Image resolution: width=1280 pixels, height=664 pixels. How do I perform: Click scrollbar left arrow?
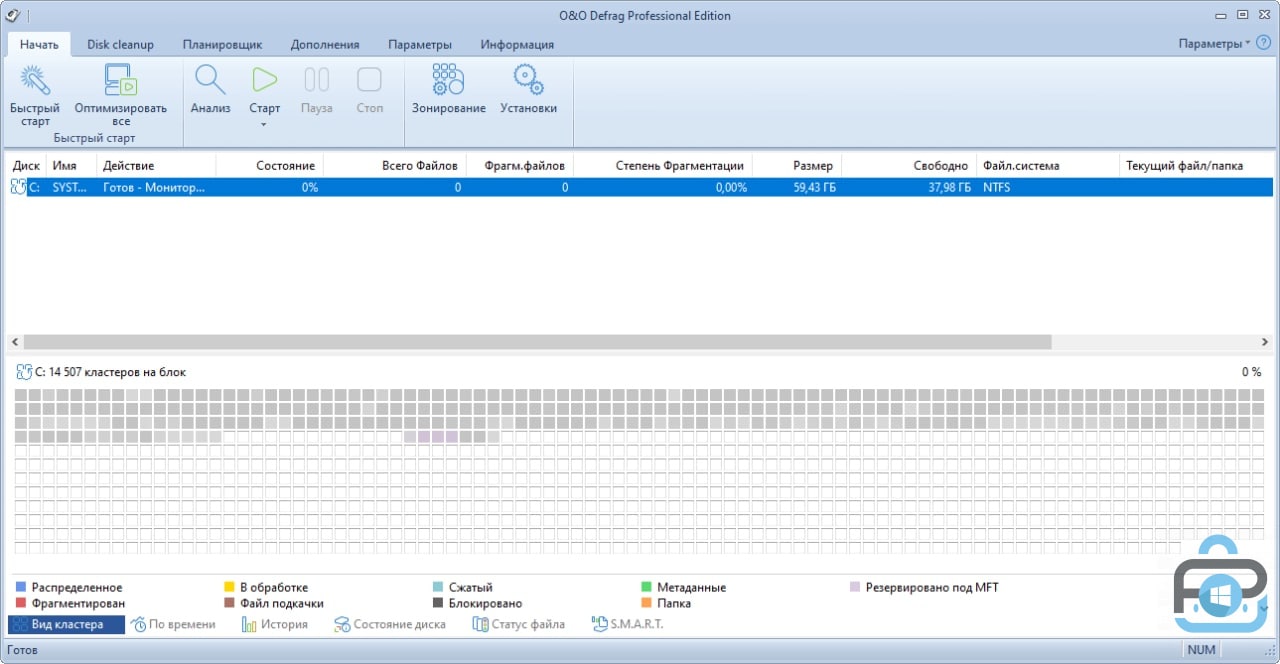[14, 342]
